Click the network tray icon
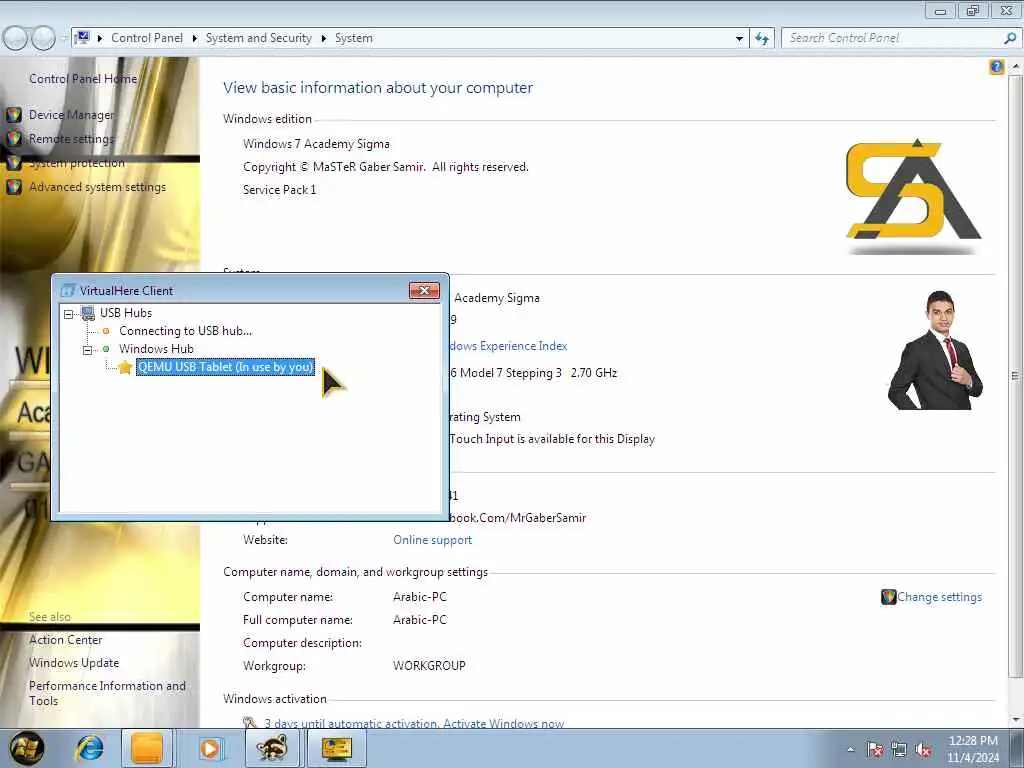 click(x=899, y=750)
